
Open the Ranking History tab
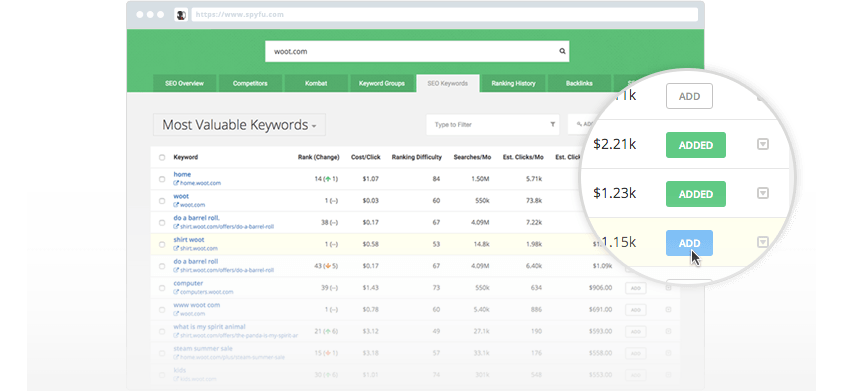(513, 83)
